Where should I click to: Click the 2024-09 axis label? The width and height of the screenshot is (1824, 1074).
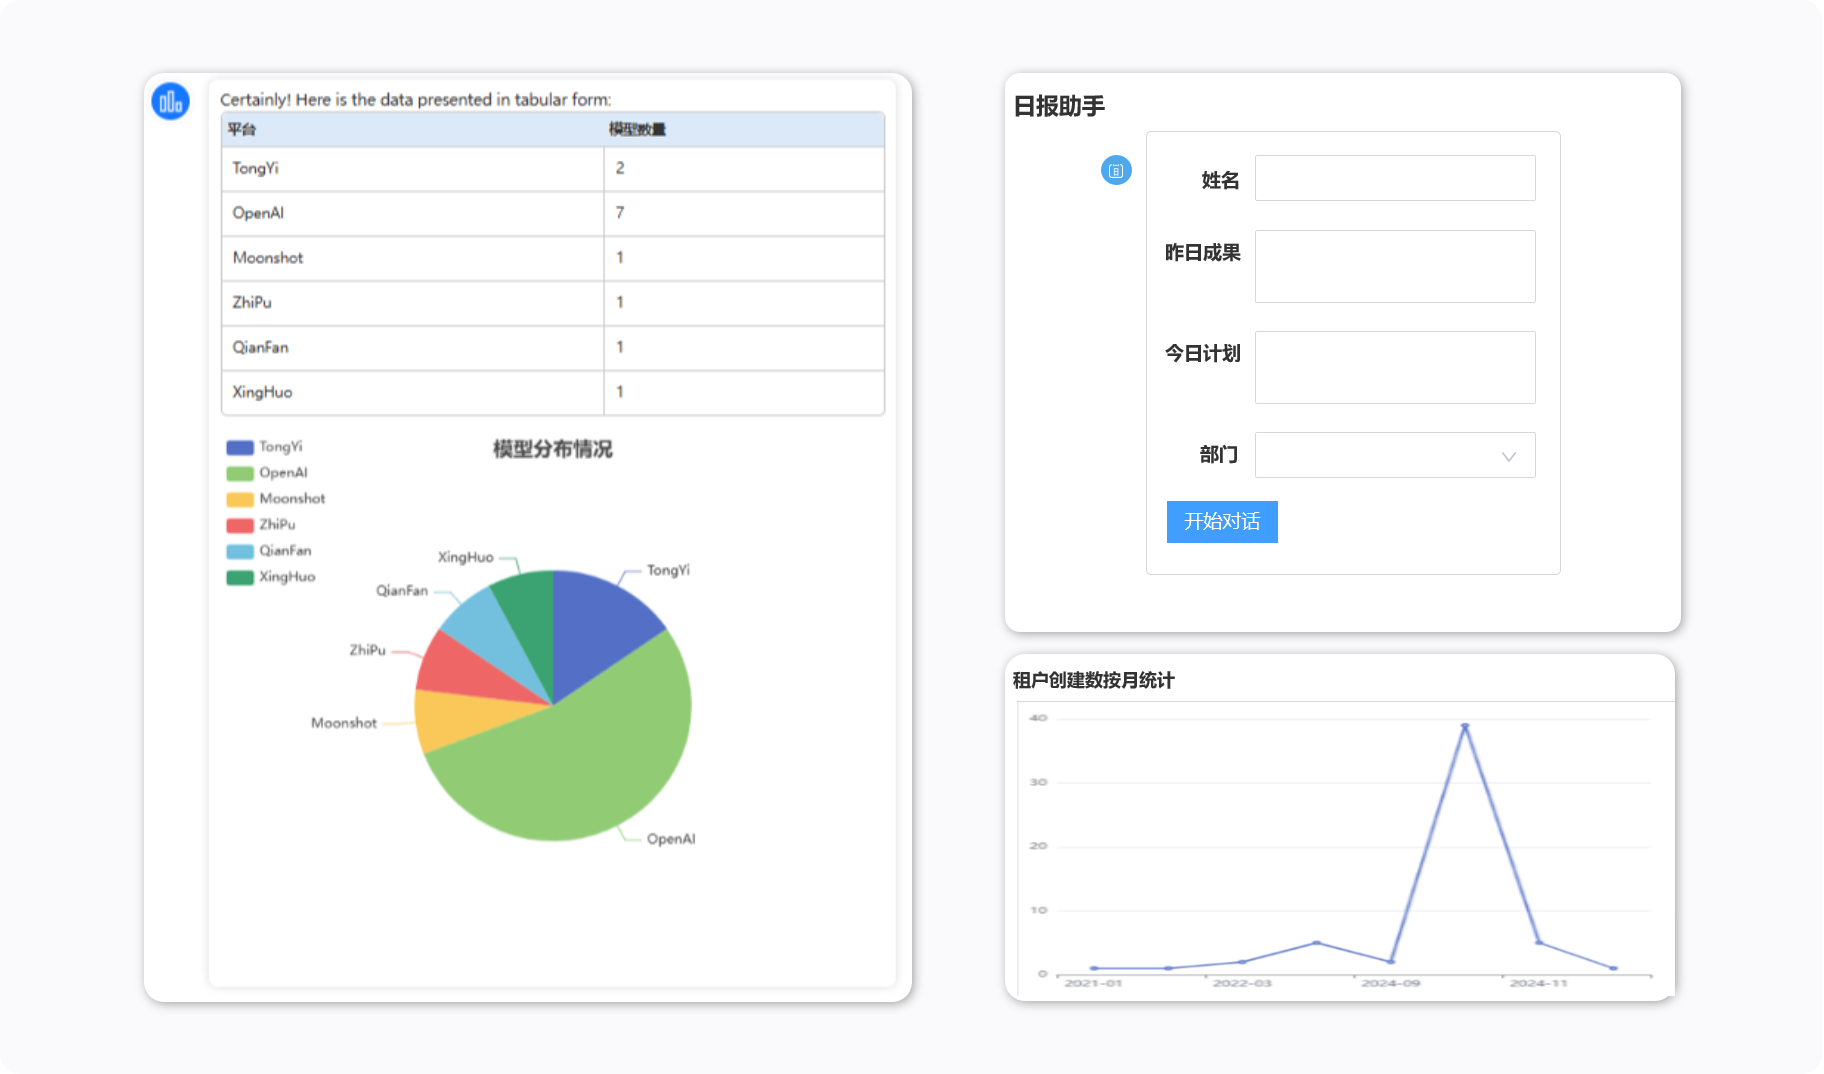point(1390,984)
